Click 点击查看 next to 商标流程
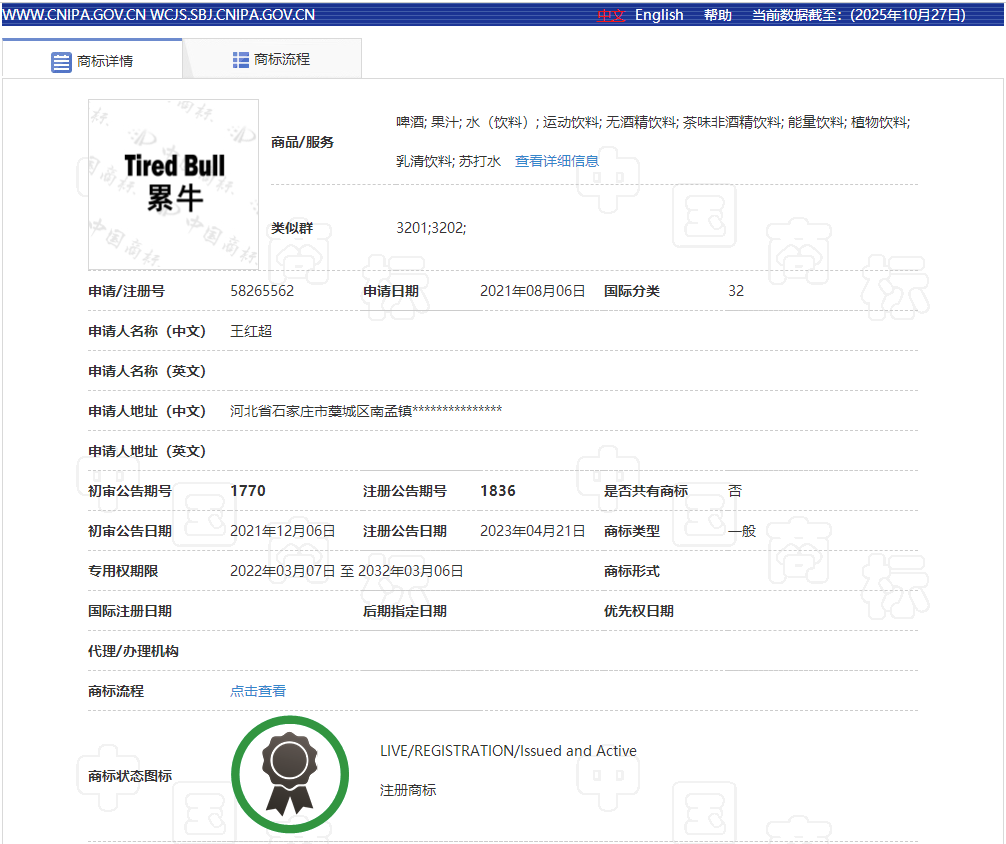Screen dimensions: 1006x844 pos(258,691)
